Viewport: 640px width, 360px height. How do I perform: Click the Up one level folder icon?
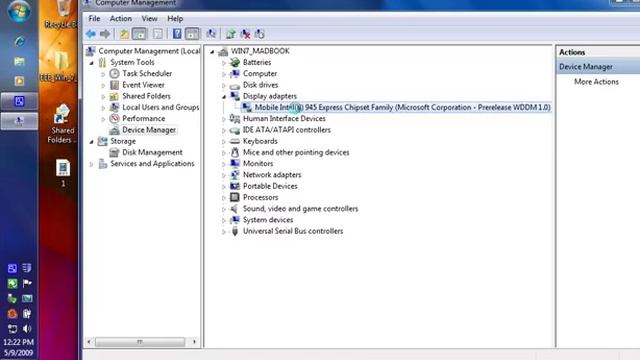[124, 34]
